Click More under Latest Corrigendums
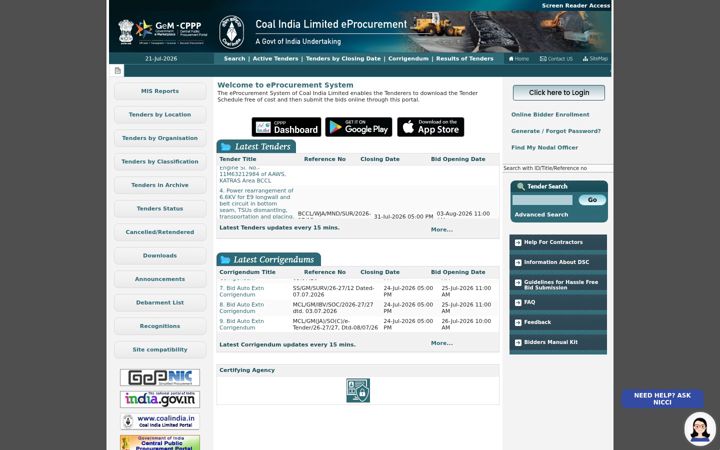The image size is (720, 450). pyautogui.click(x=442, y=343)
